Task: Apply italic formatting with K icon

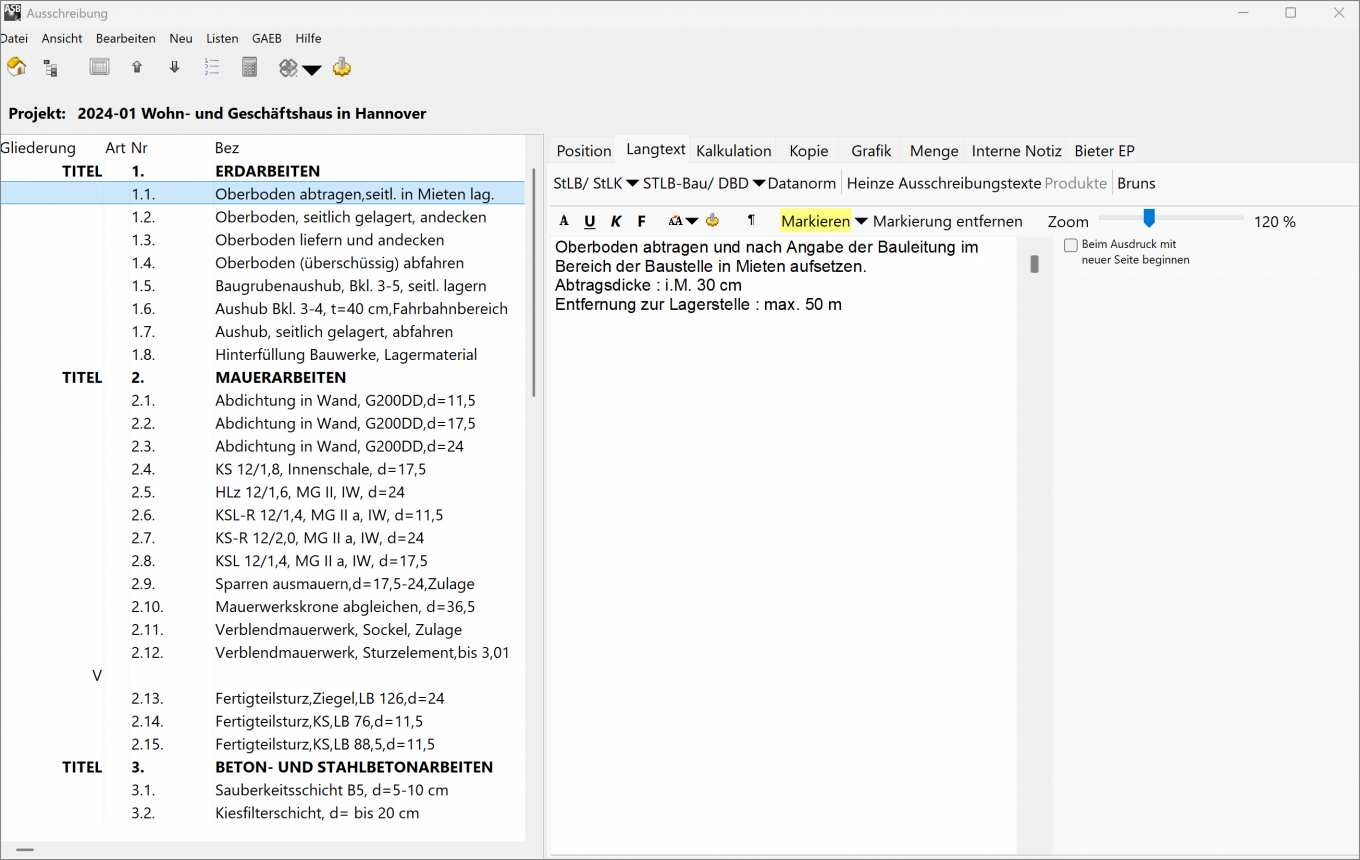Action: (616, 221)
